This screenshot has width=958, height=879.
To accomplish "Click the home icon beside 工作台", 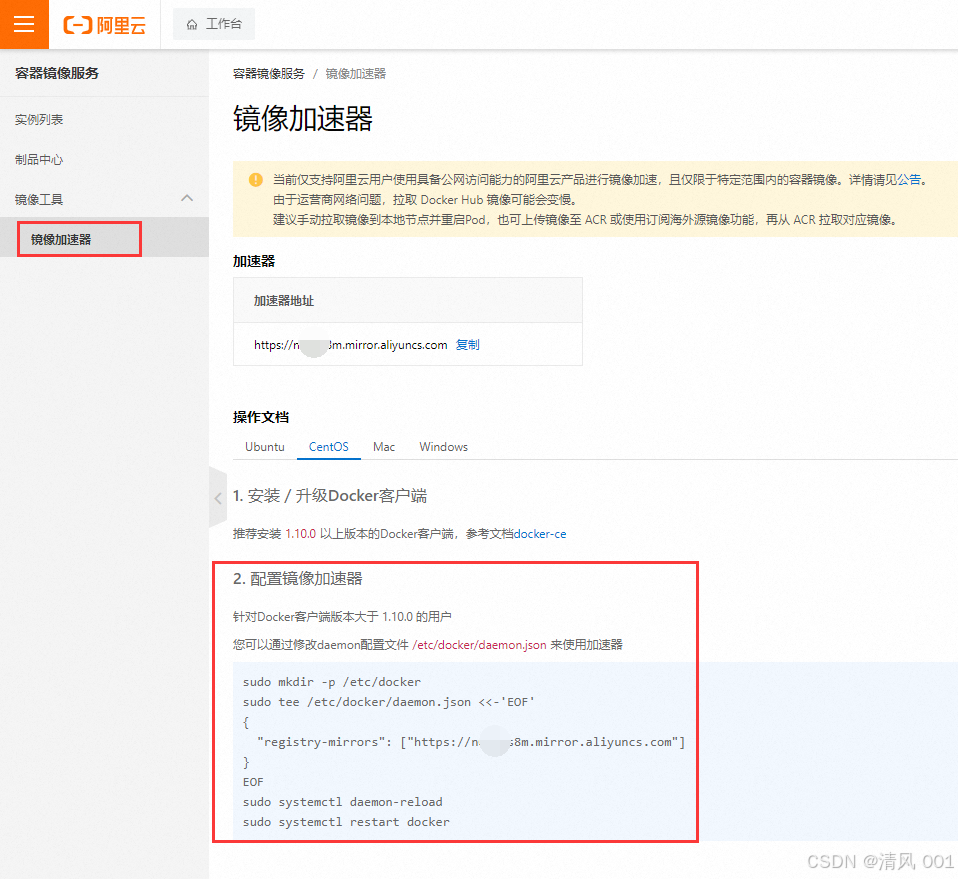I will [x=192, y=24].
